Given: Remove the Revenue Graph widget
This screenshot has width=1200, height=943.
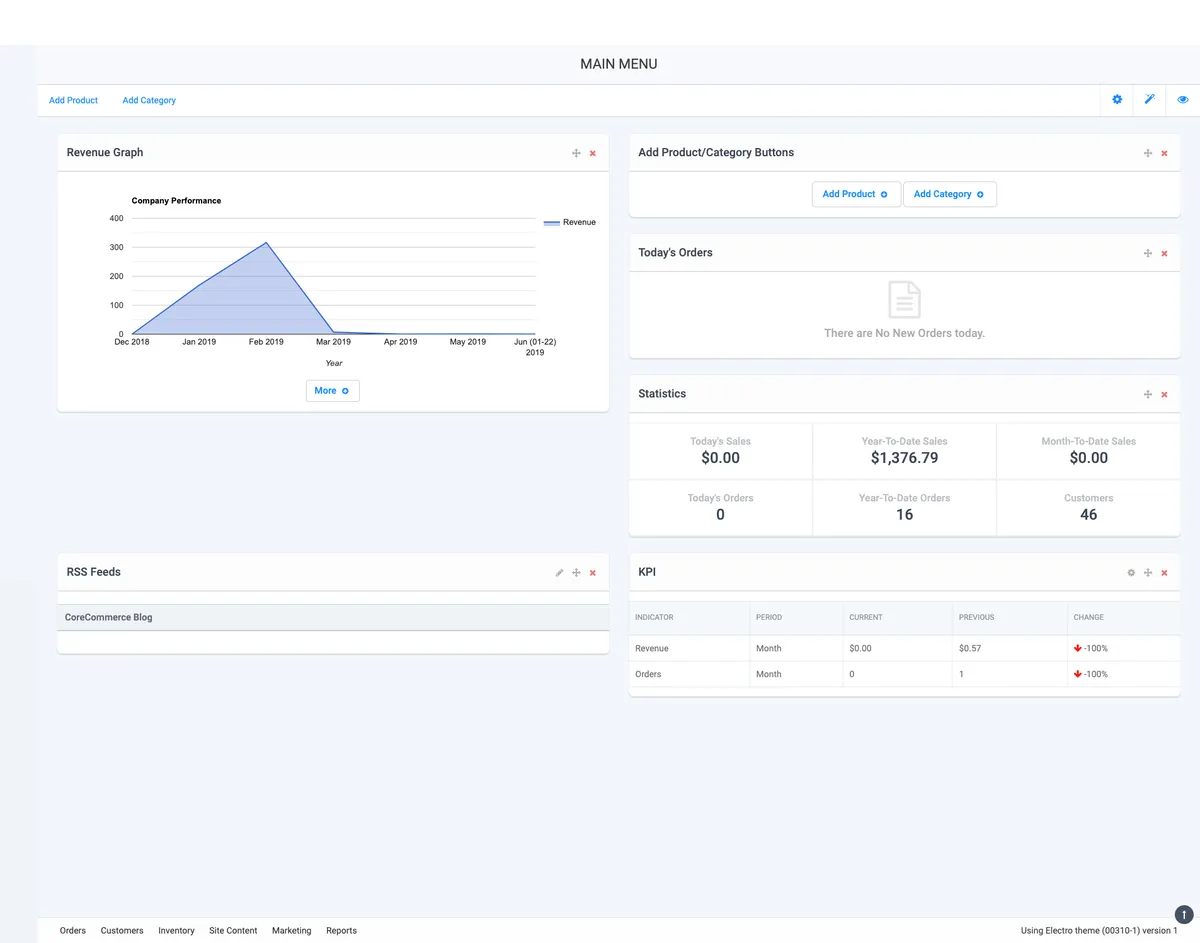Looking at the screenshot, I should [593, 153].
